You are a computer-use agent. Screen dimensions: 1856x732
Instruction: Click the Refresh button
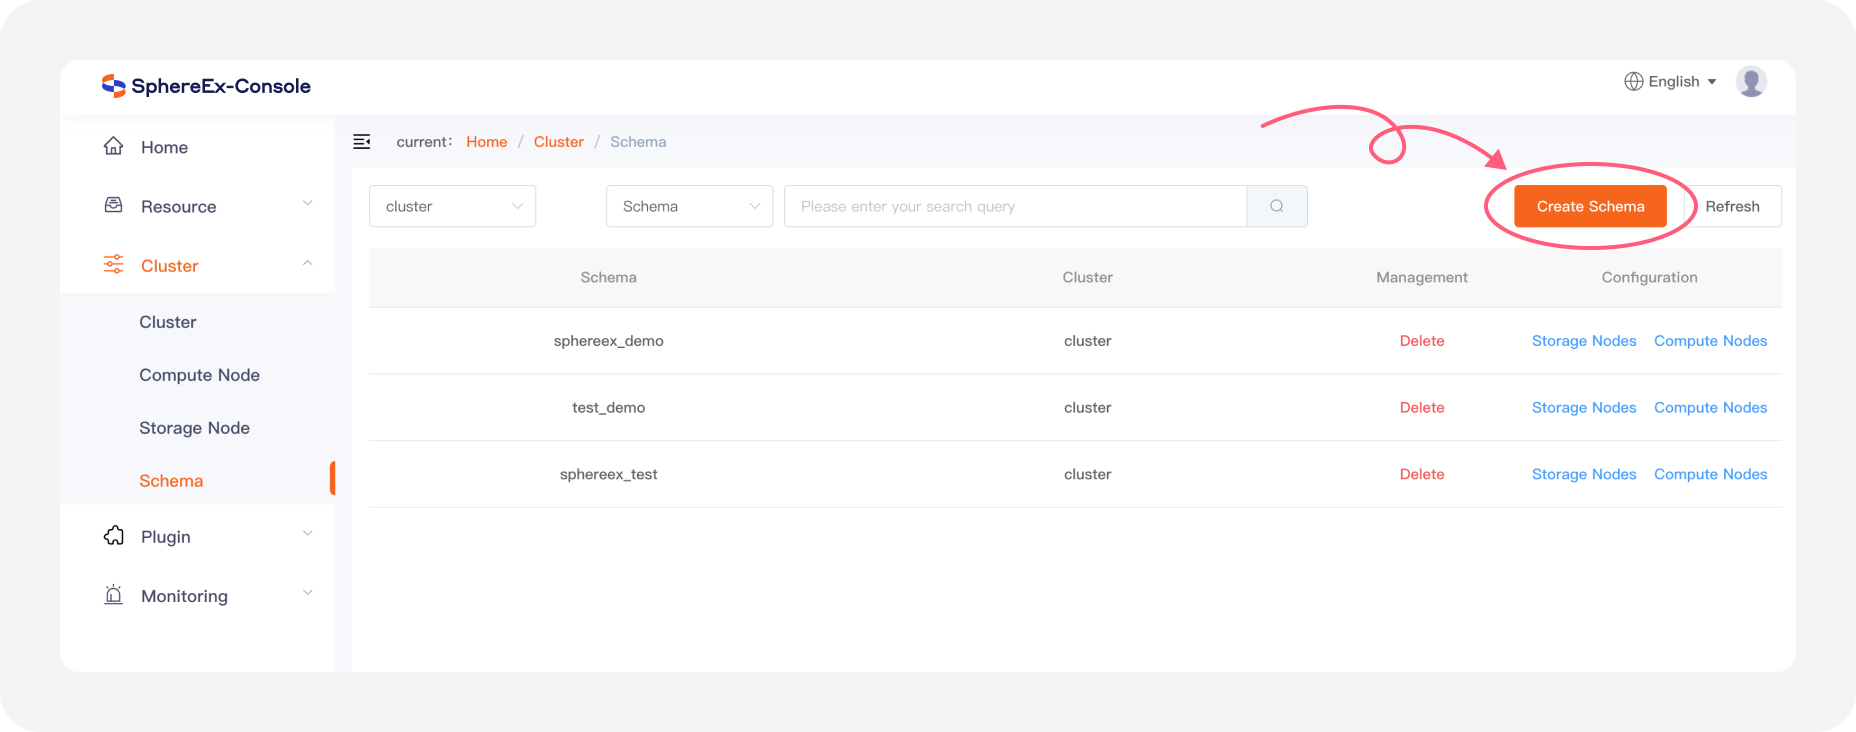tap(1732, 206)
